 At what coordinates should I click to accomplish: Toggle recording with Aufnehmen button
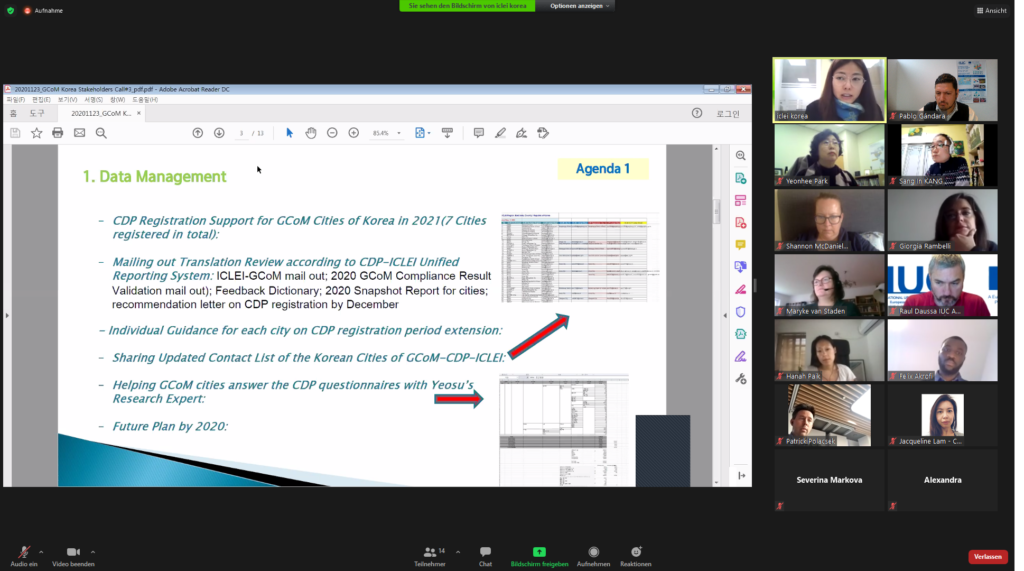593,556
